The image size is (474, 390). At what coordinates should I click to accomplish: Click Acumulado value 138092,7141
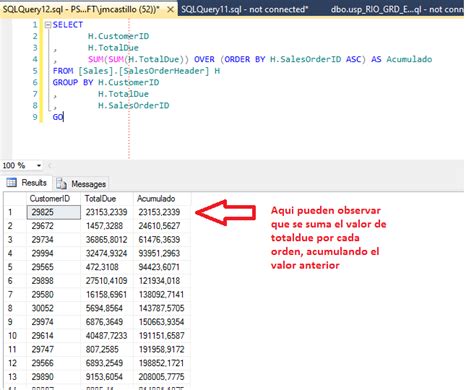[162, 295]
